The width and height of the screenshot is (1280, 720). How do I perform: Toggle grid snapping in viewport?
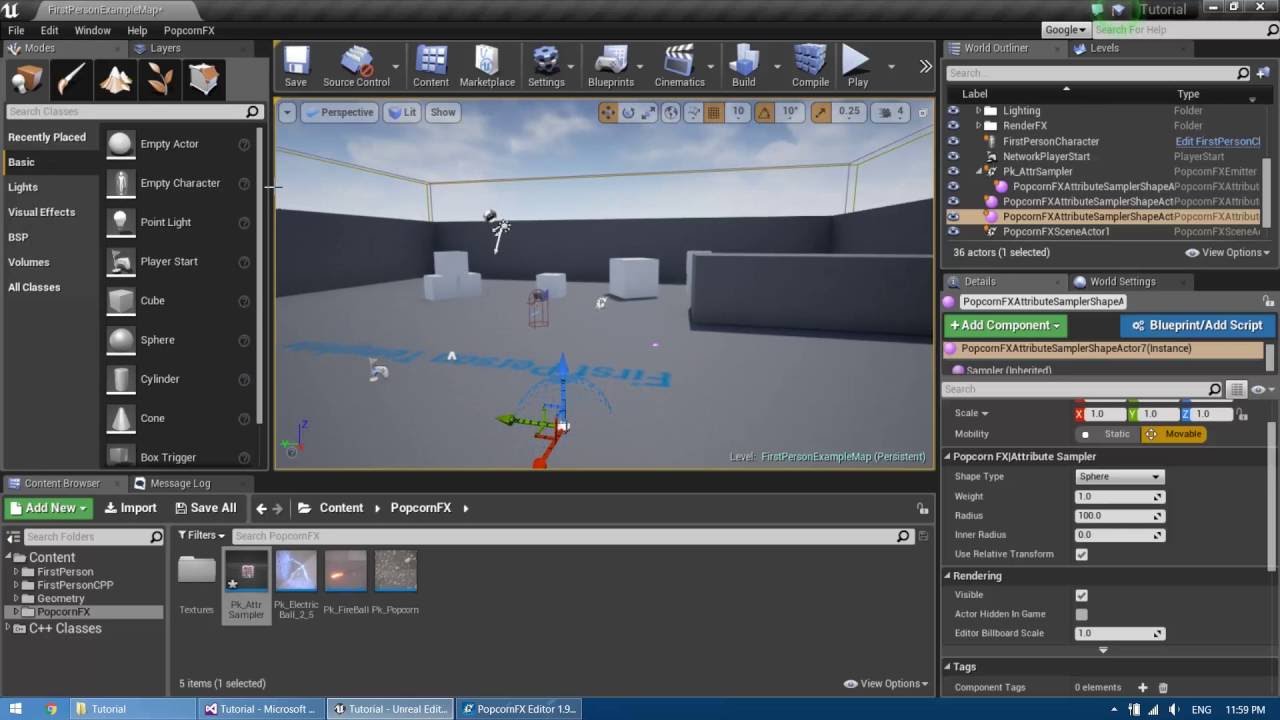click(x=715, y=112)
